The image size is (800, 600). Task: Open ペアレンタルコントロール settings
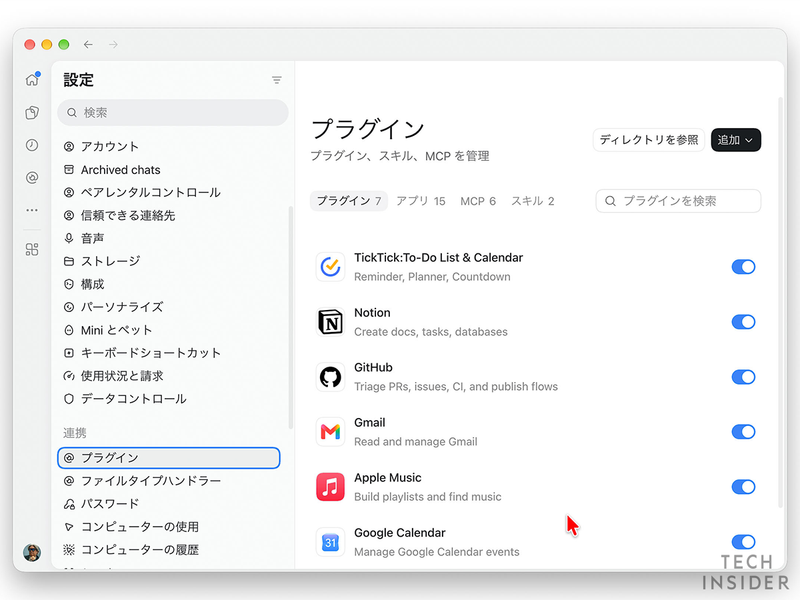coord(169,192)
